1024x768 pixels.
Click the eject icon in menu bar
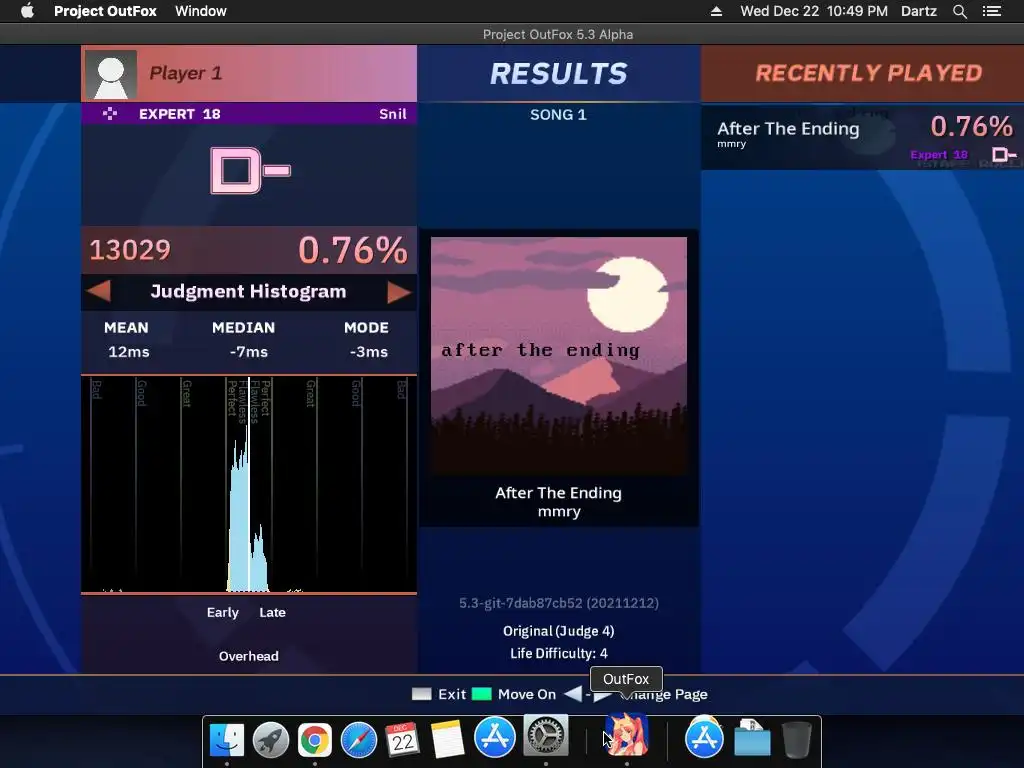716,11
